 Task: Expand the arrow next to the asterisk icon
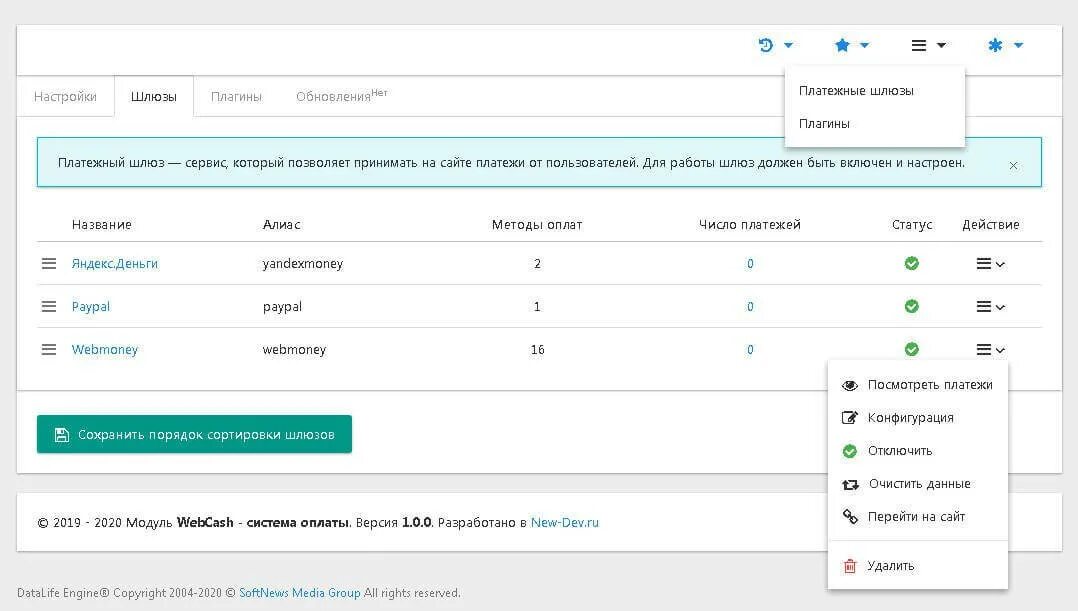tap(1019, 45)
